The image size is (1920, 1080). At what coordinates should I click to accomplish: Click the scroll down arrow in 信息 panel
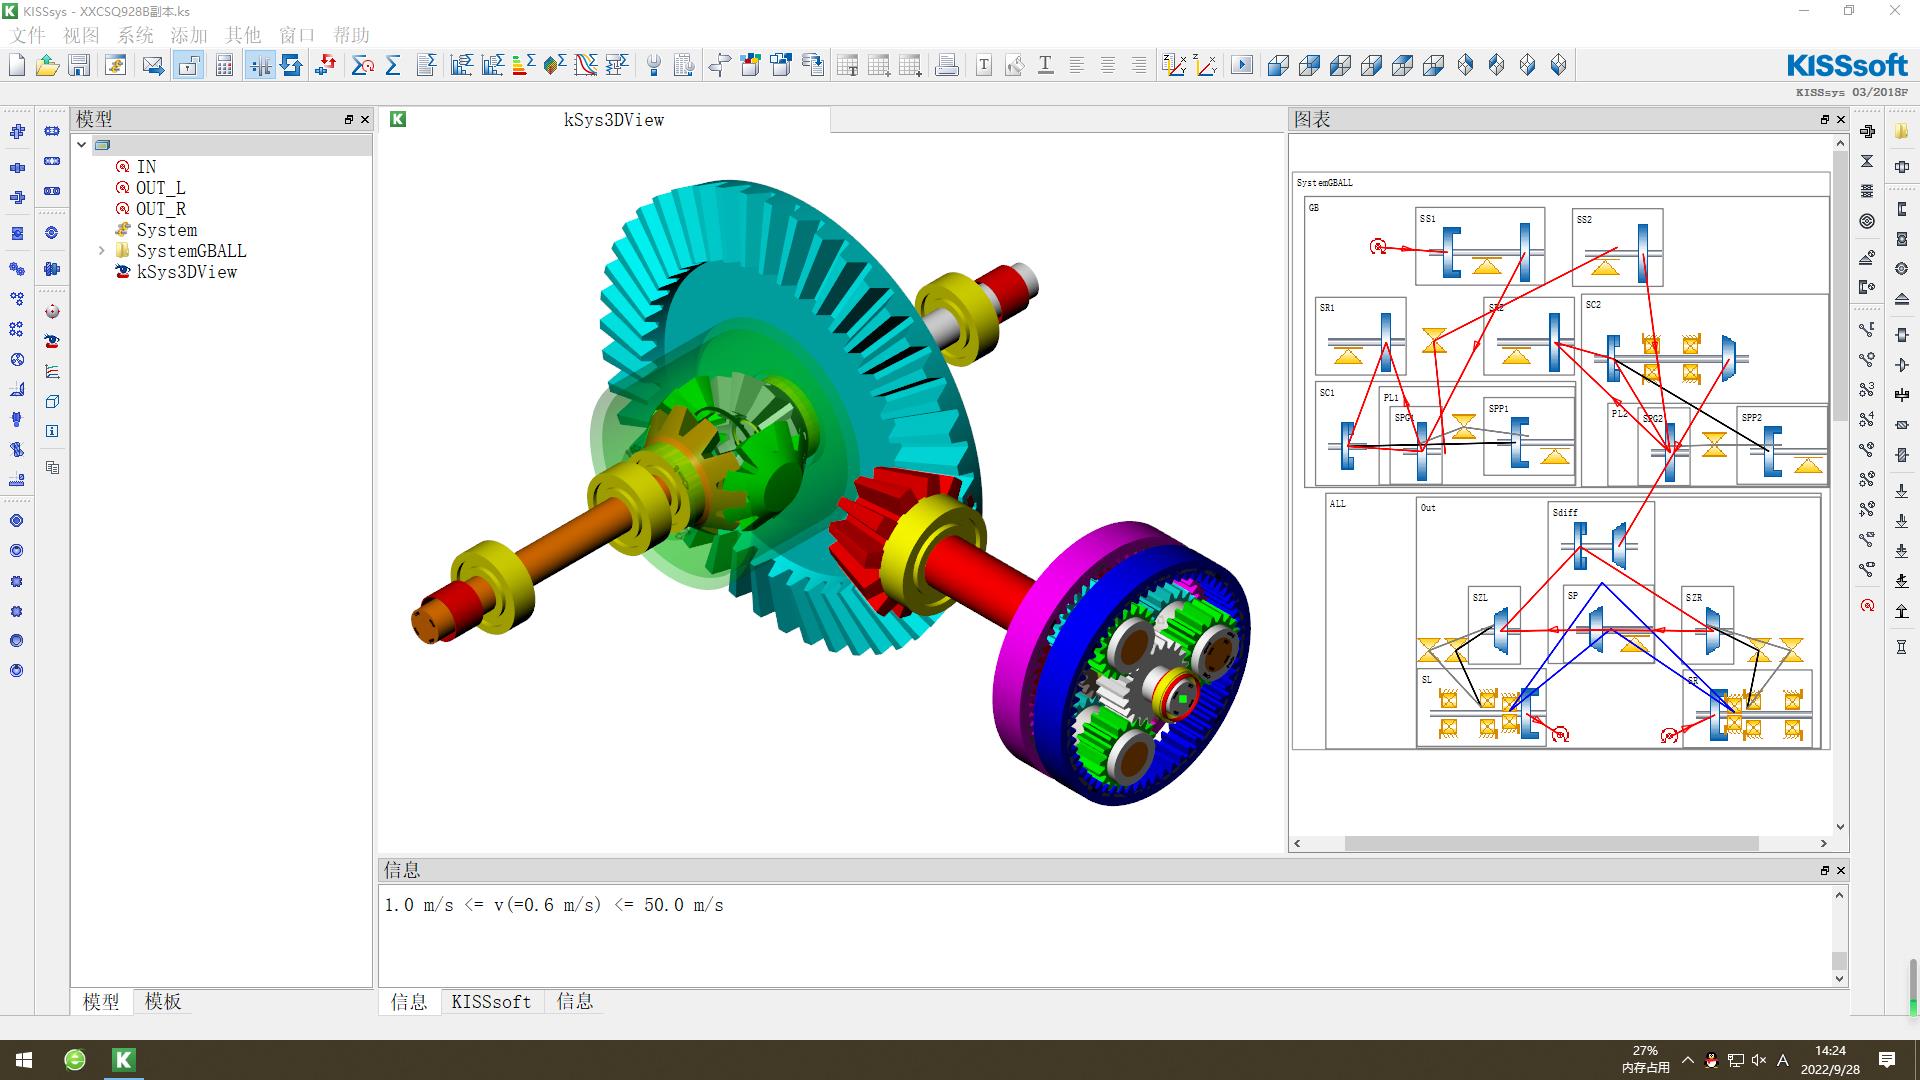1839,979
